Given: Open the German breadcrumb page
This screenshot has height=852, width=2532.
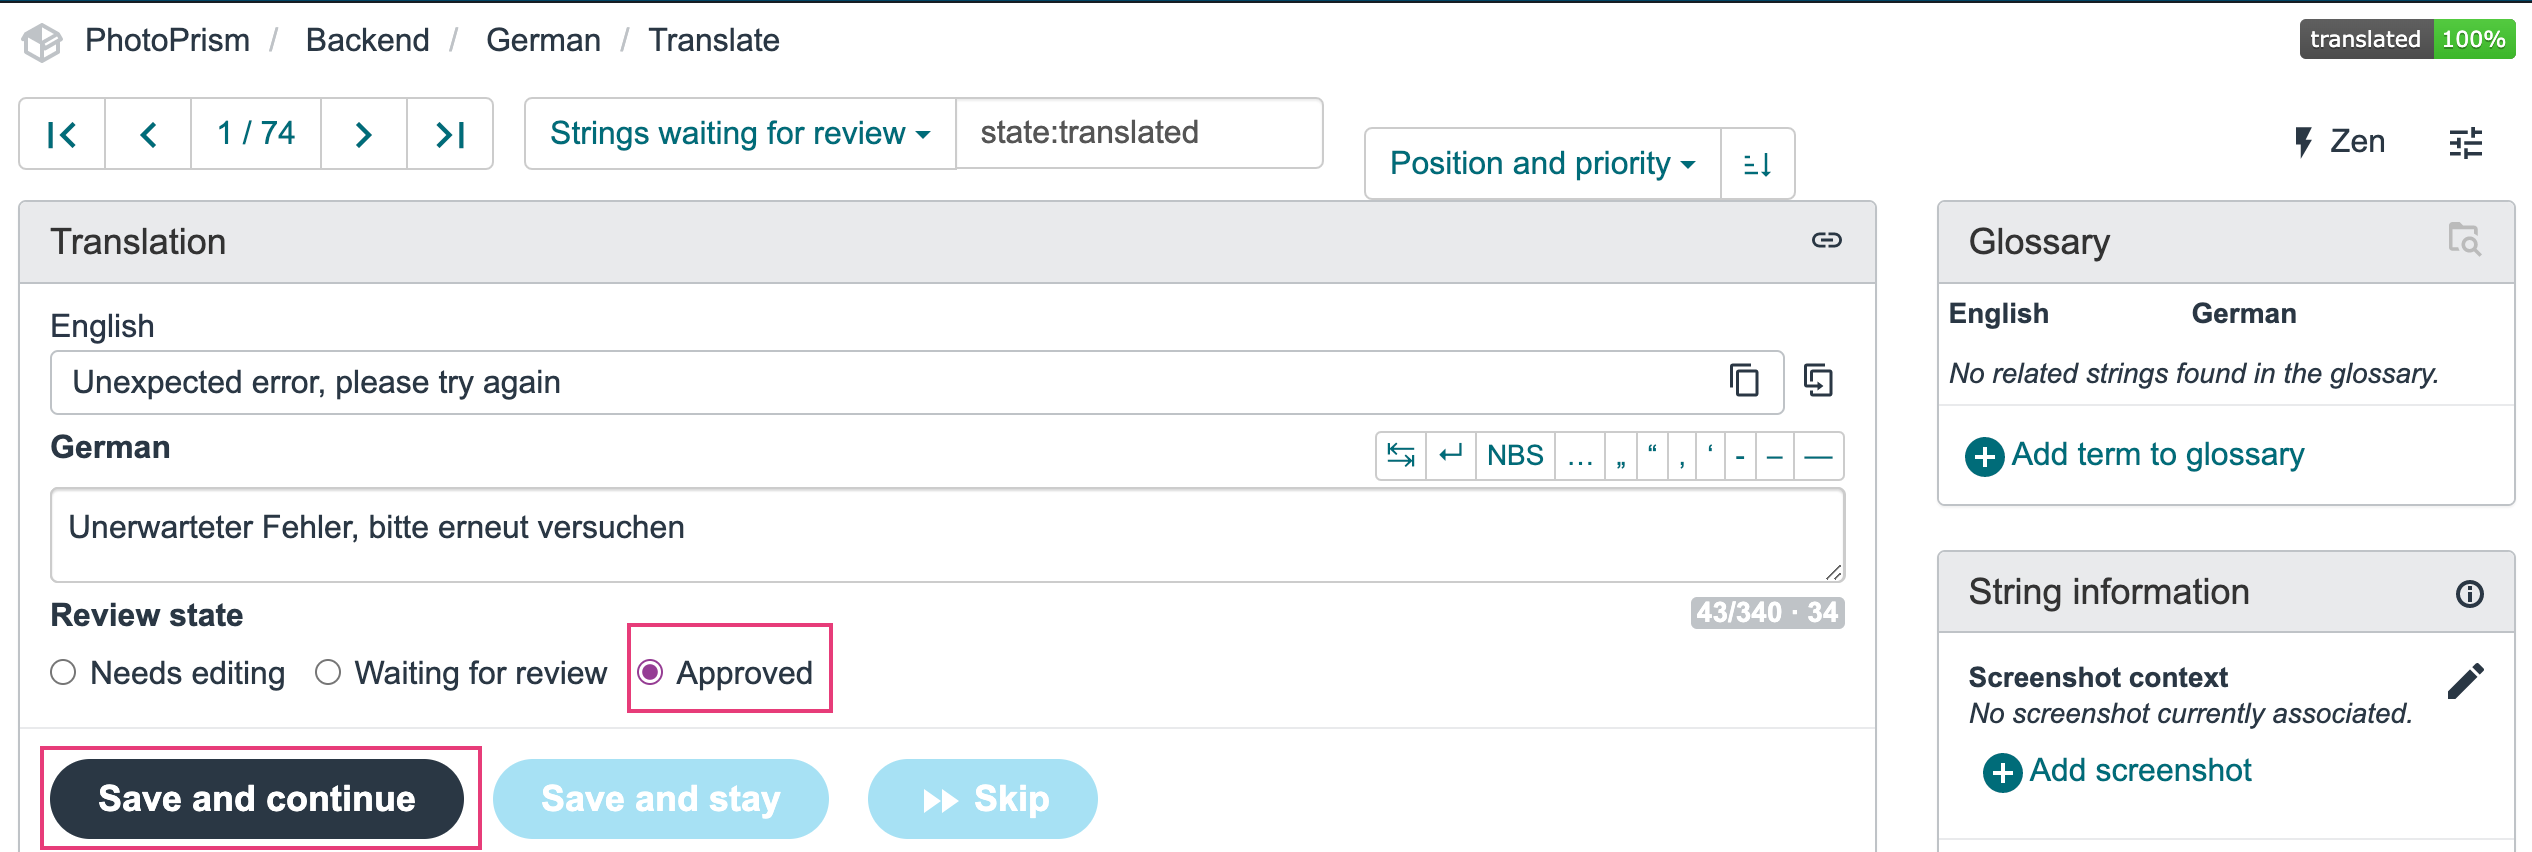Looking at the screenshot, I should coord(543,40).
